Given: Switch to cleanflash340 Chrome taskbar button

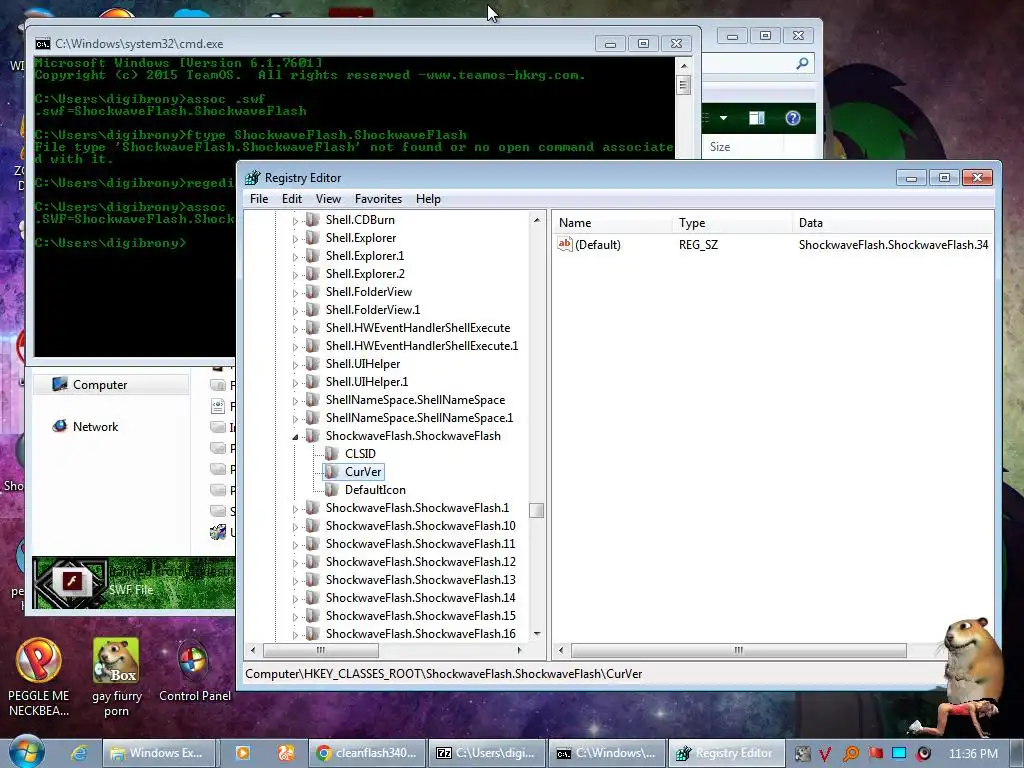Looking at the screenshot, I should pyautogui.click(x=367, y=753).
